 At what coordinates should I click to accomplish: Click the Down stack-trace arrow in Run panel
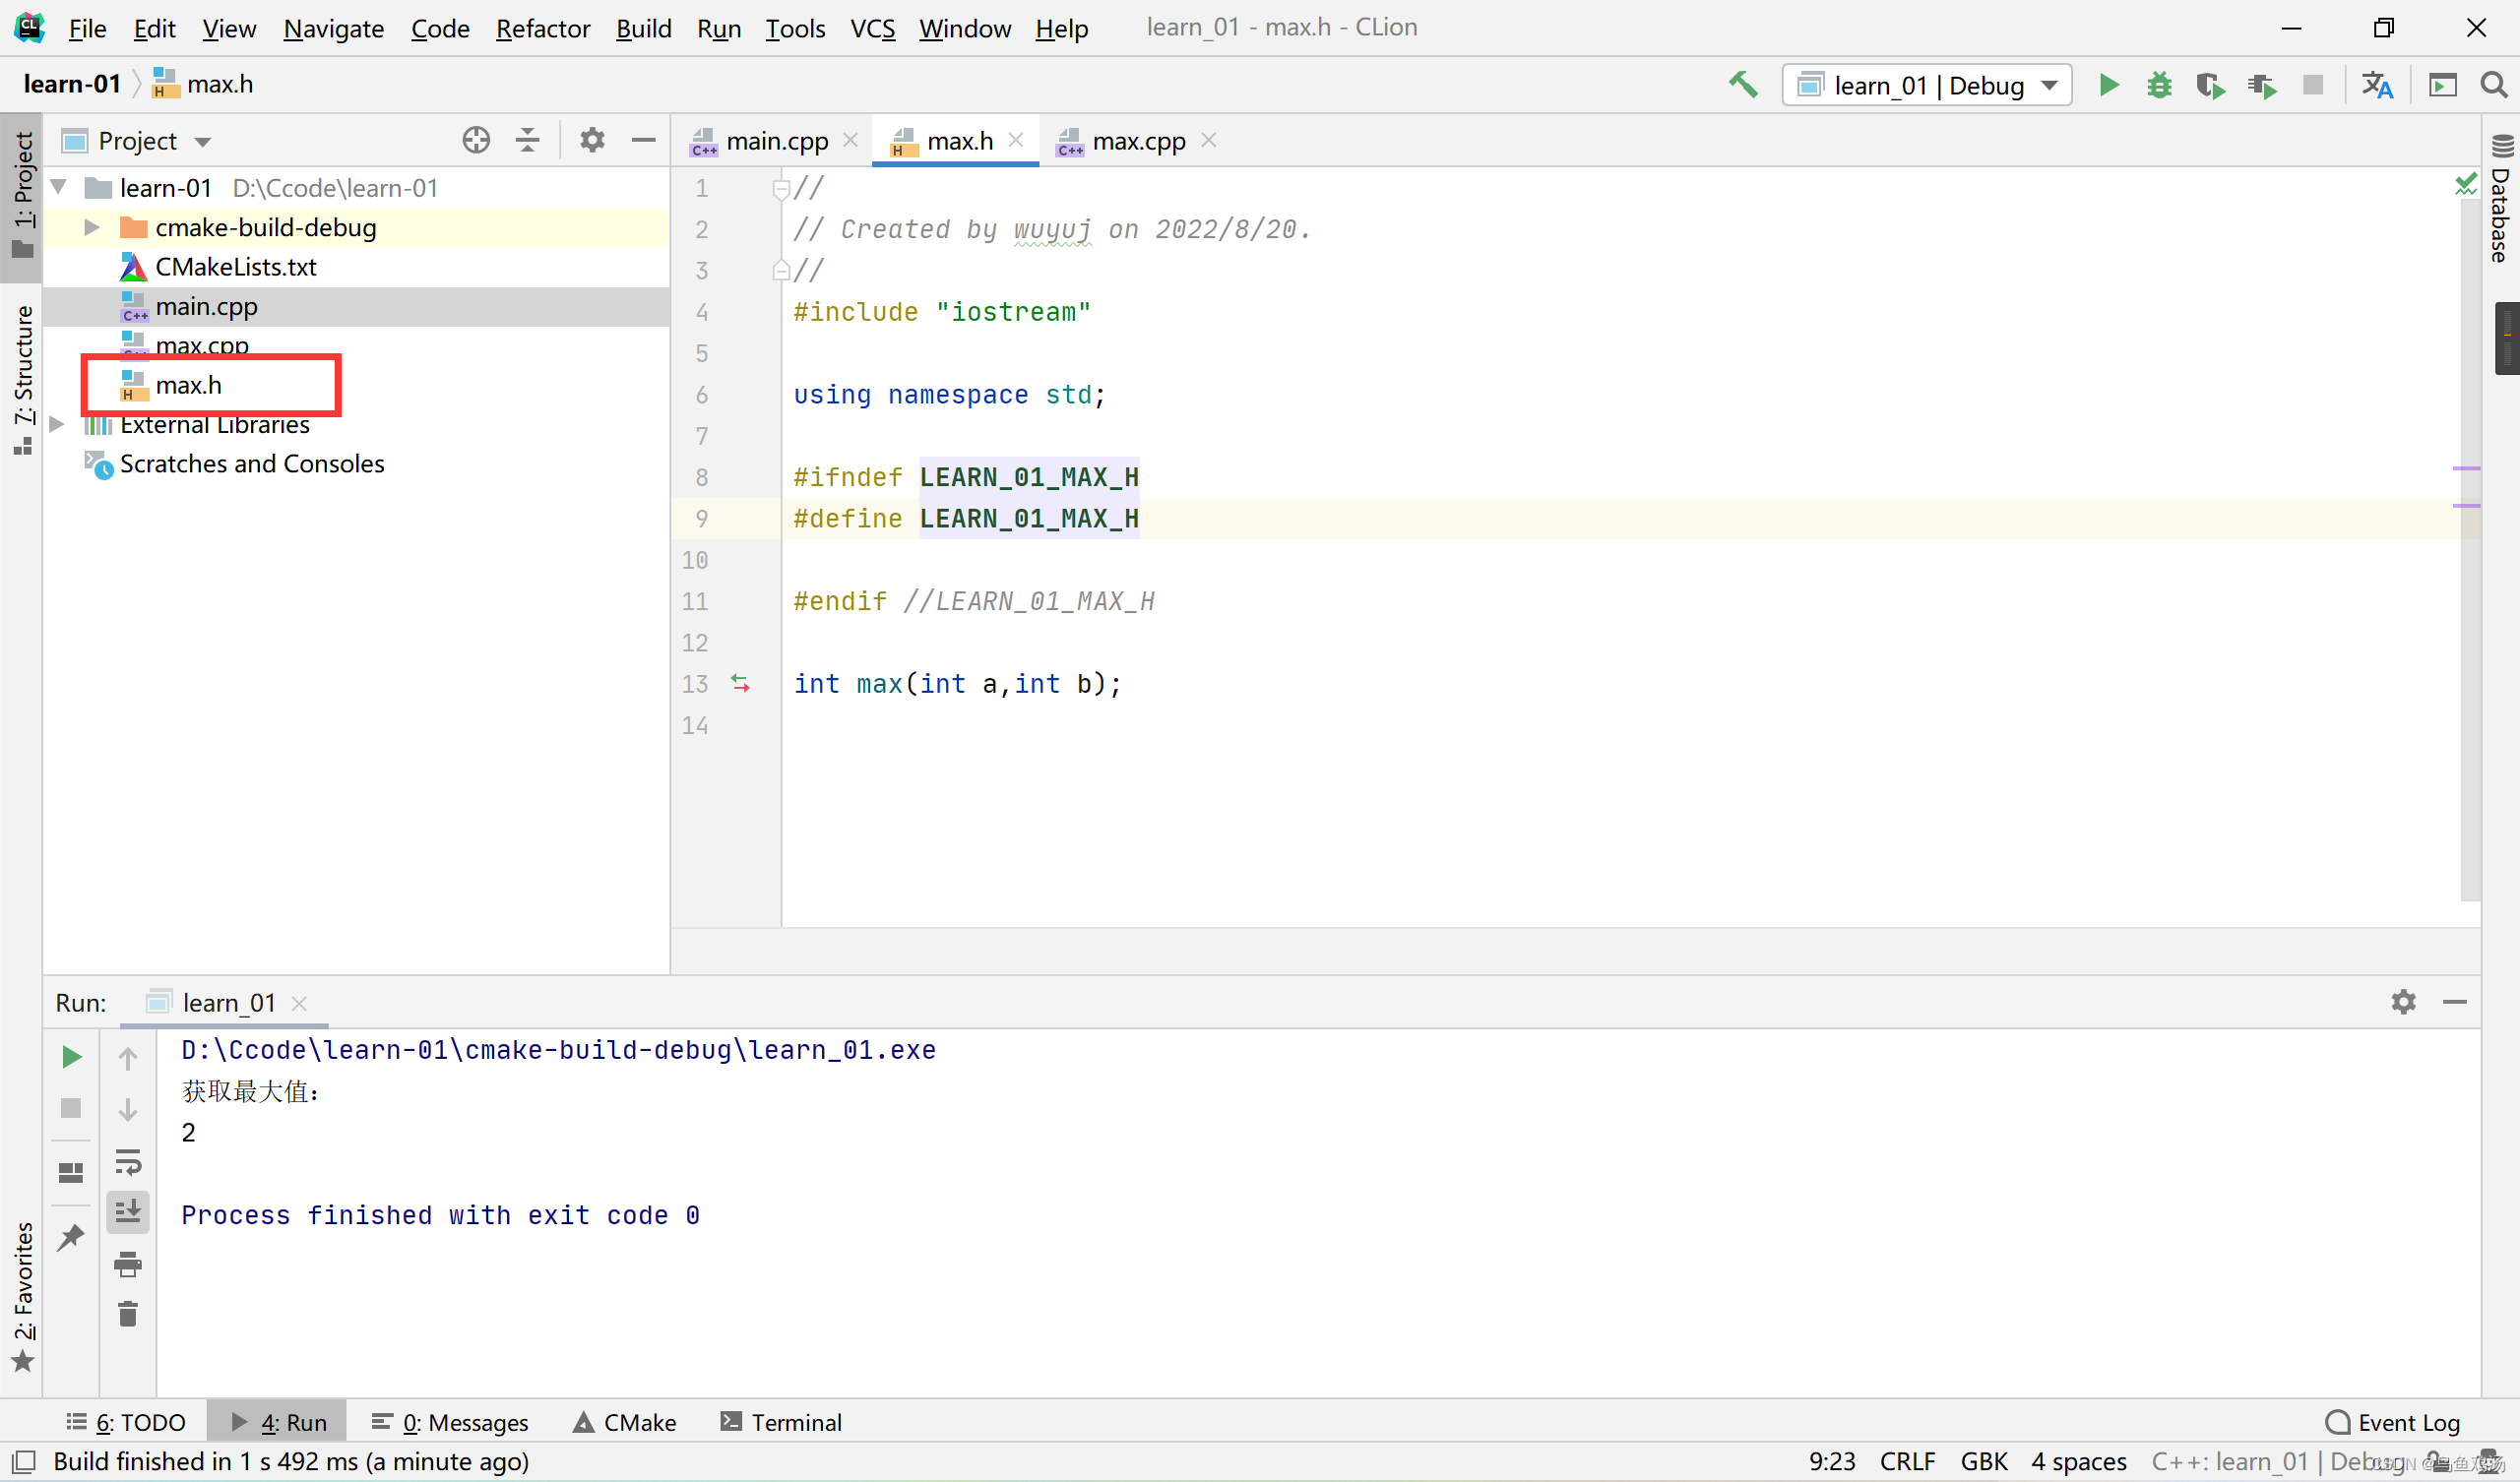(128, 1110)
